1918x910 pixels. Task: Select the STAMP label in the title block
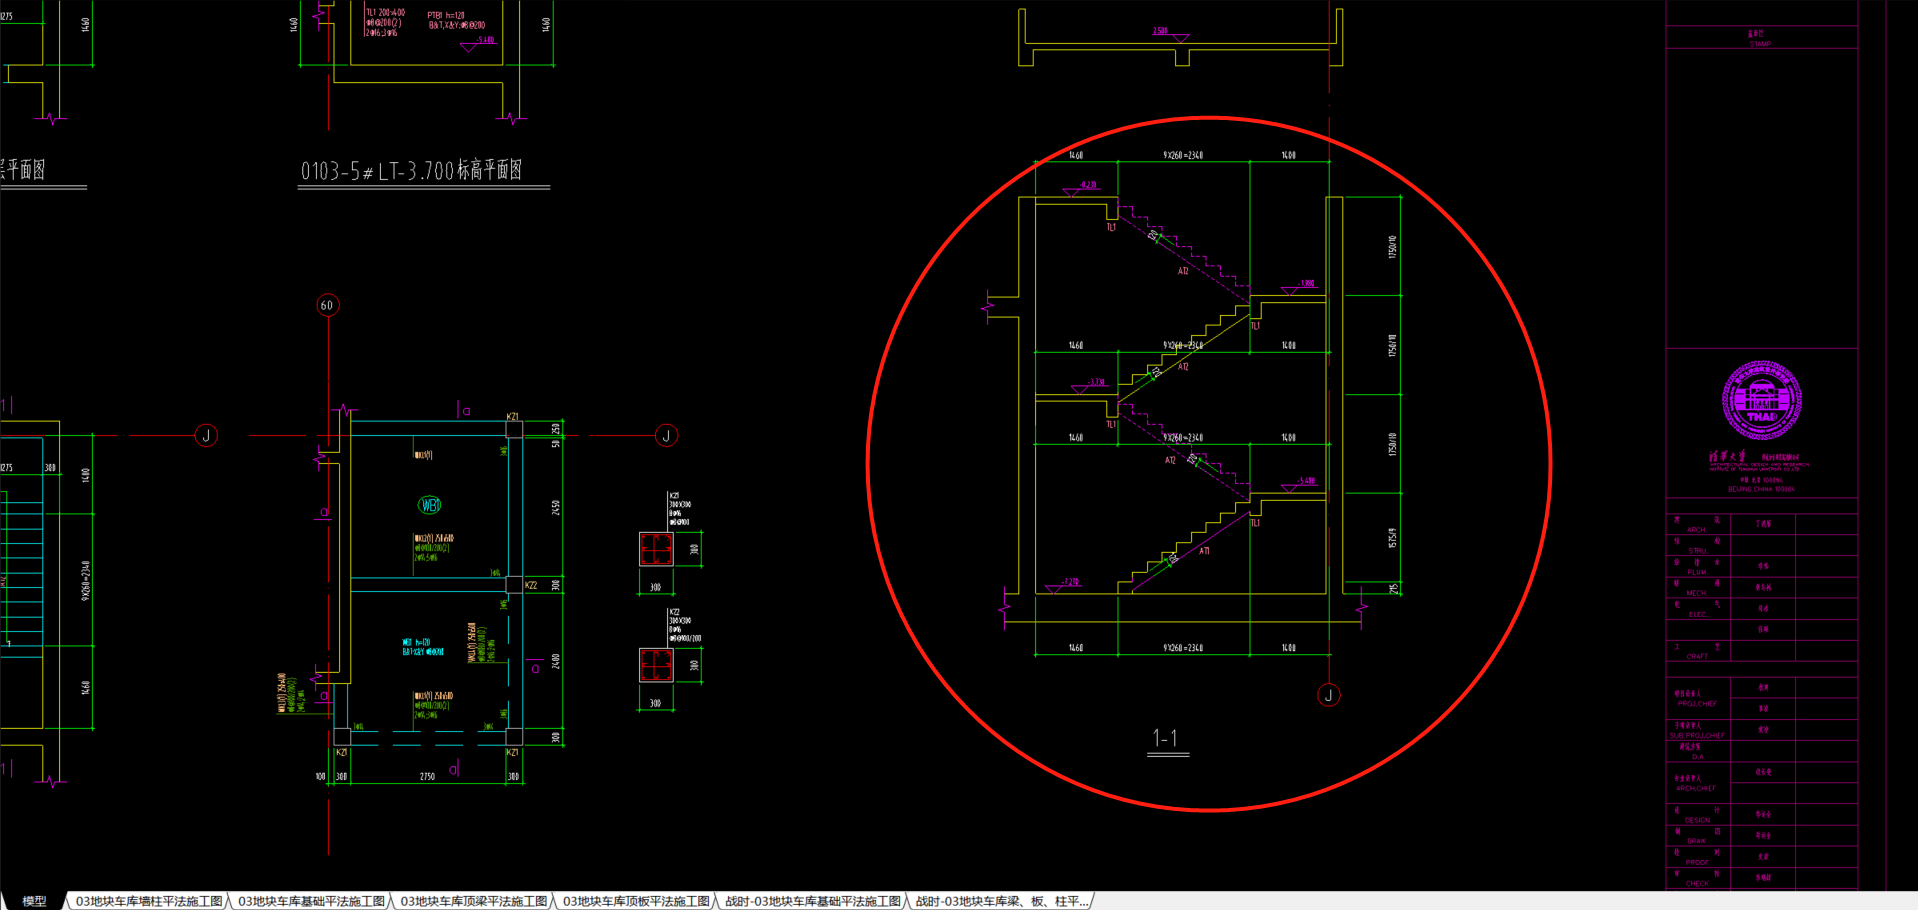(x=1760, y=44)
